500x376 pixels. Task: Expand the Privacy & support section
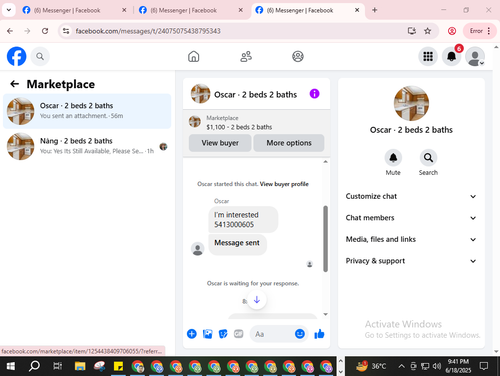click(411, 261)
